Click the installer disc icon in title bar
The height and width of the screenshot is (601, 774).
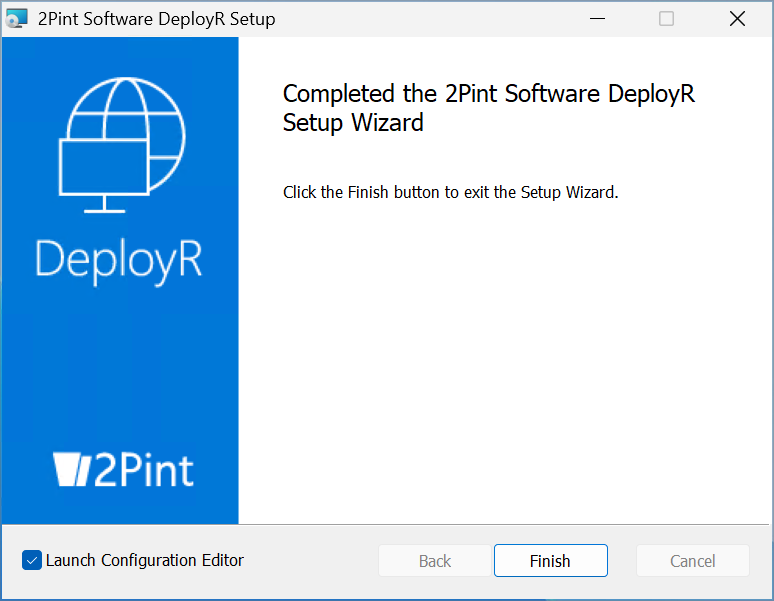[x=17, y=19]
